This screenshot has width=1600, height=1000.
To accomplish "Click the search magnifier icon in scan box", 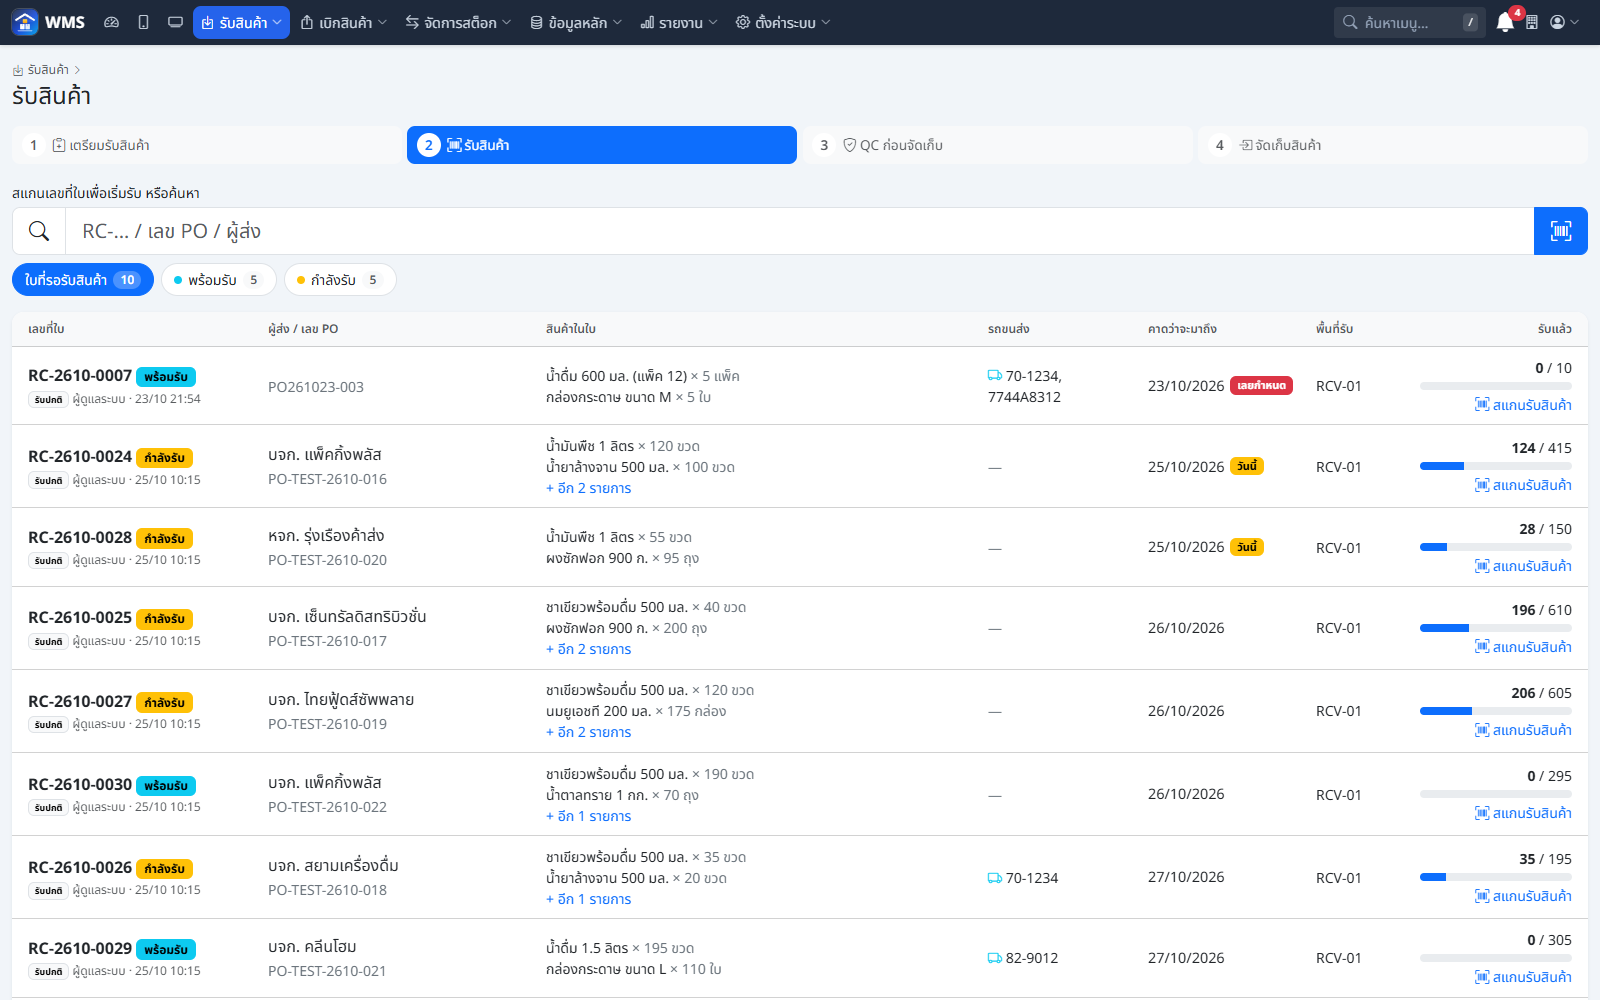I will pos(39,231).
